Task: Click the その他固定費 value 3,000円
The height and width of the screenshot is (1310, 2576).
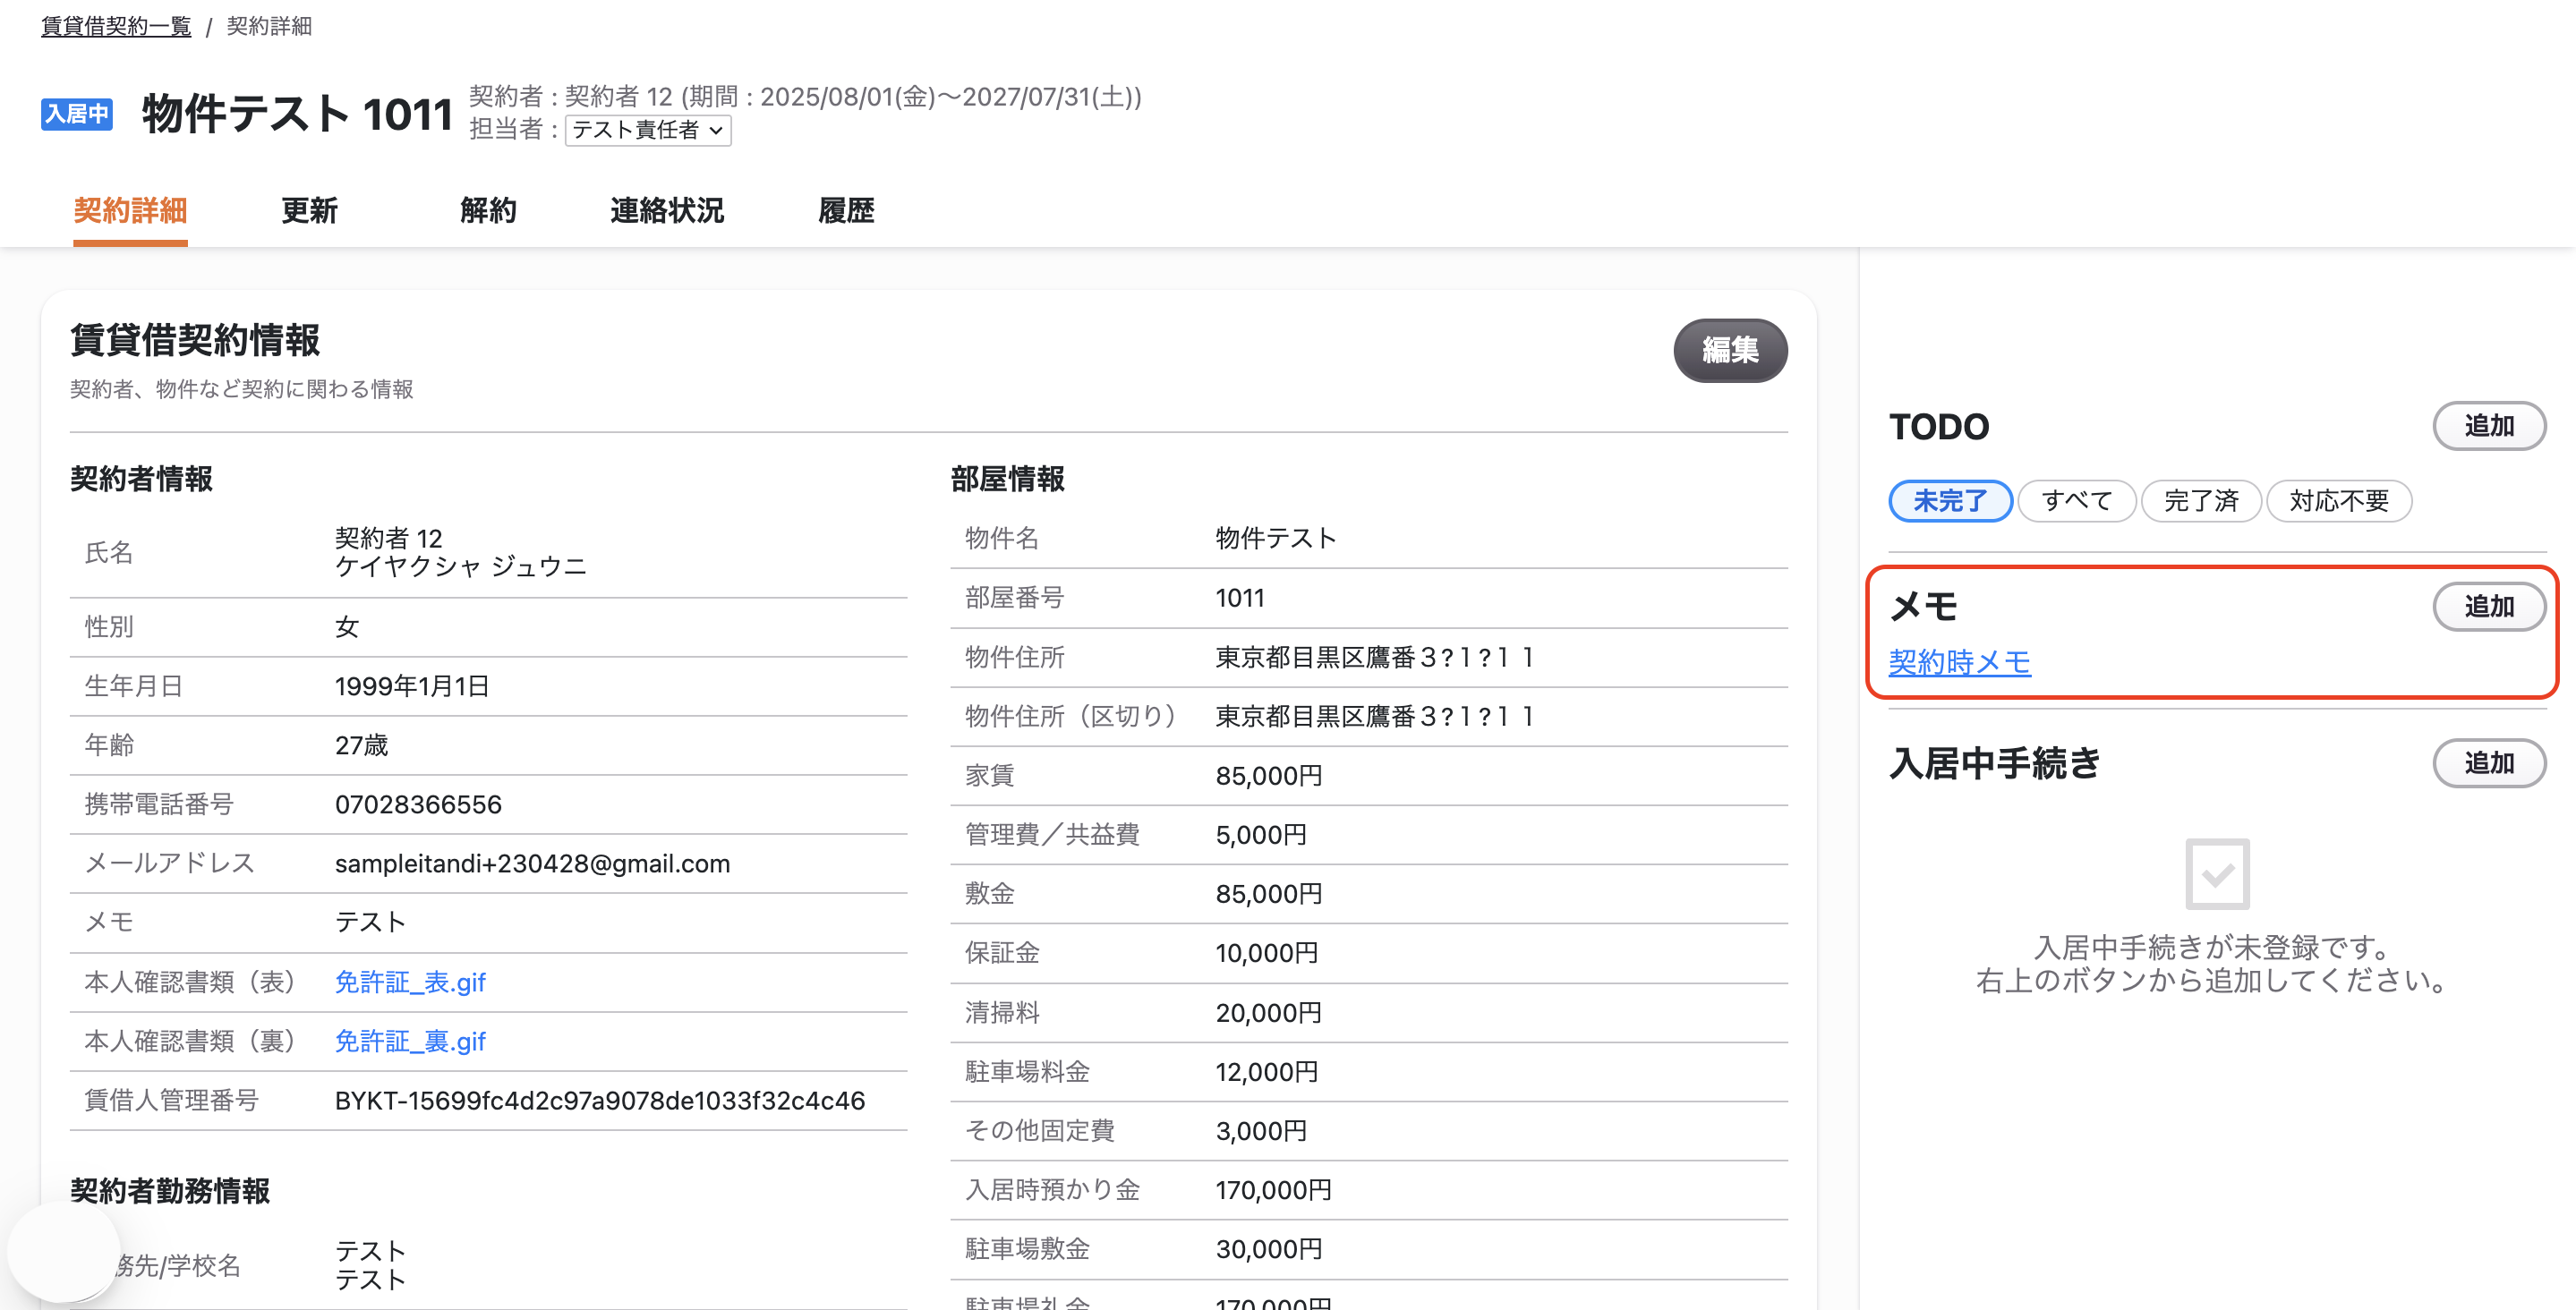Action: (x=1261, y=1131)
